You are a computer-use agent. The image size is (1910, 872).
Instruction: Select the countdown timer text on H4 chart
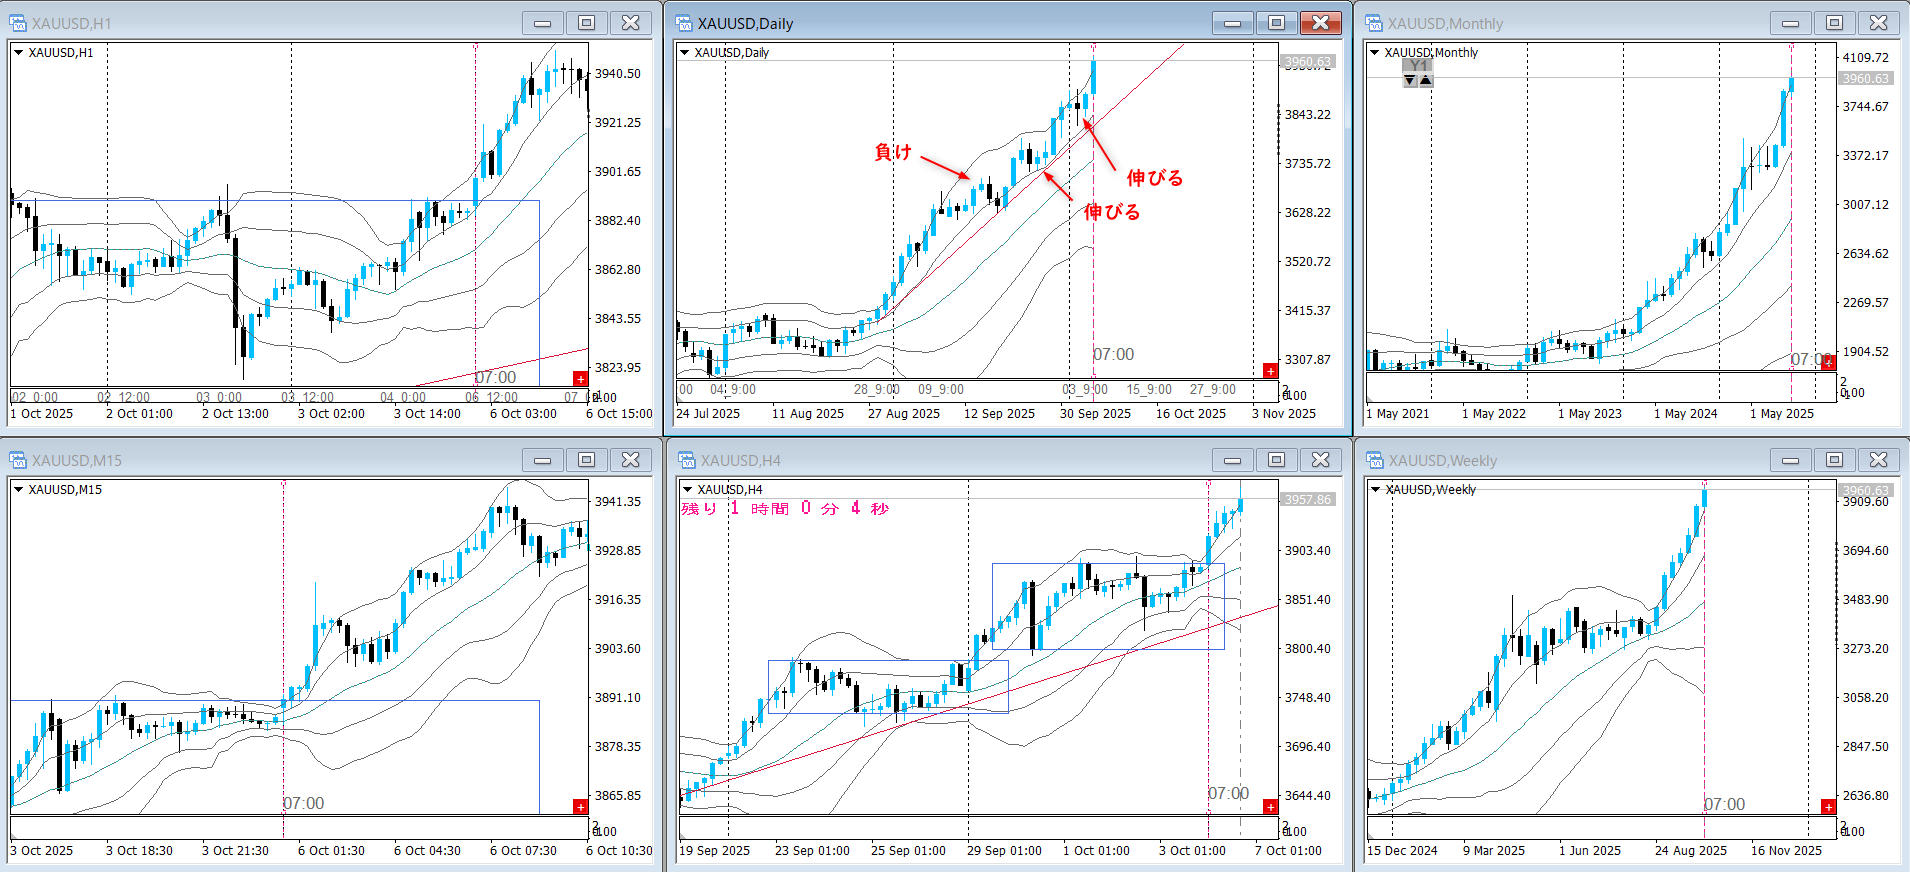(785, 509)
